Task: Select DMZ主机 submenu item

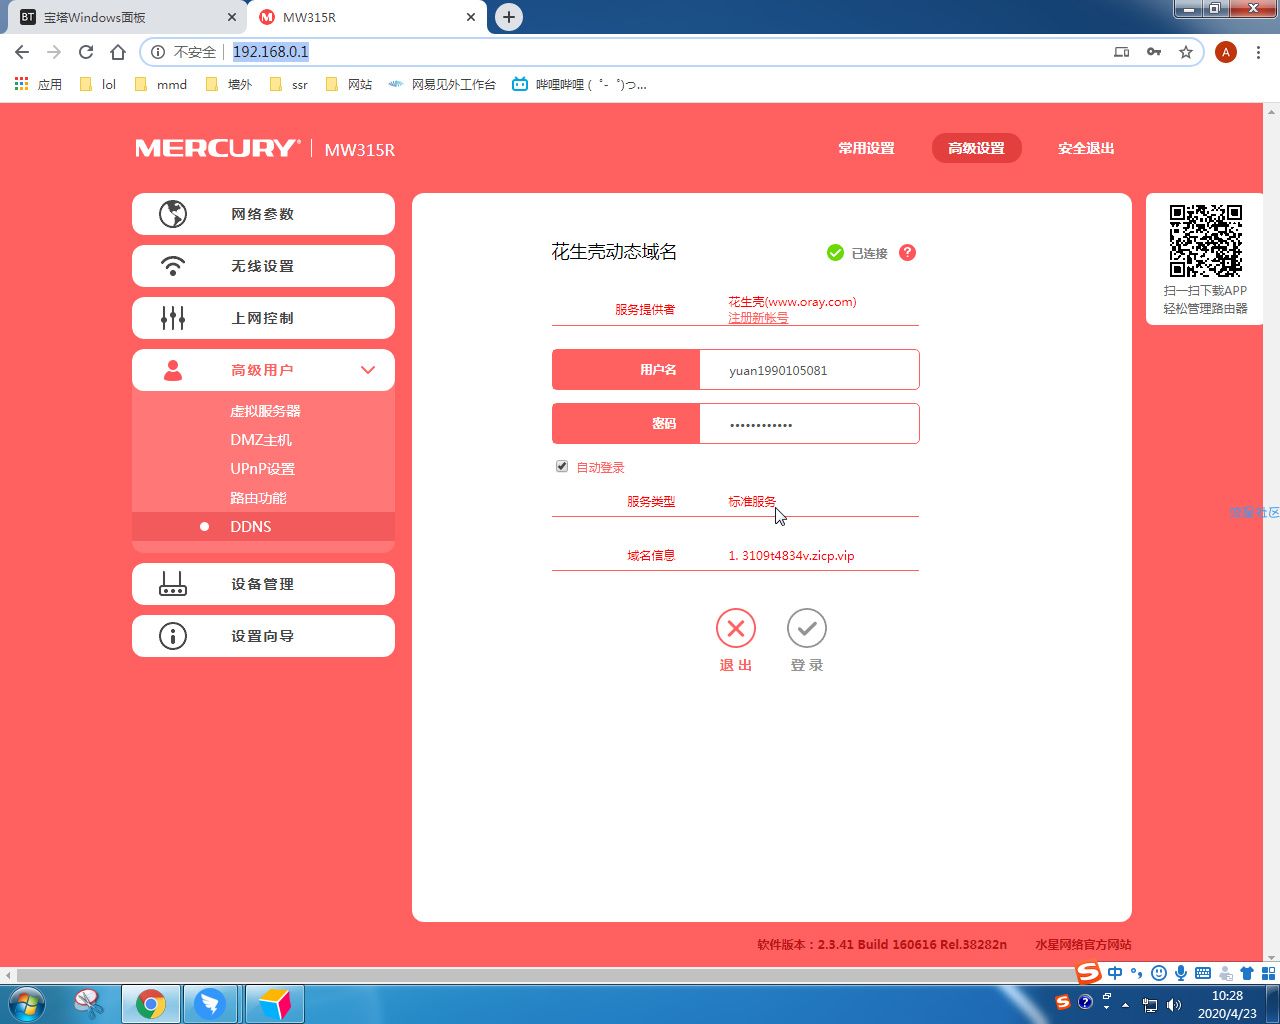Action: (x=261, y=440)
